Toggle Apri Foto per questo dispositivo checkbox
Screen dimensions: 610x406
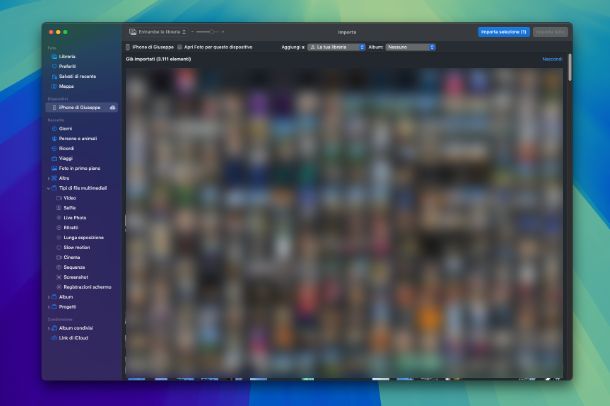tap(180, 47)
